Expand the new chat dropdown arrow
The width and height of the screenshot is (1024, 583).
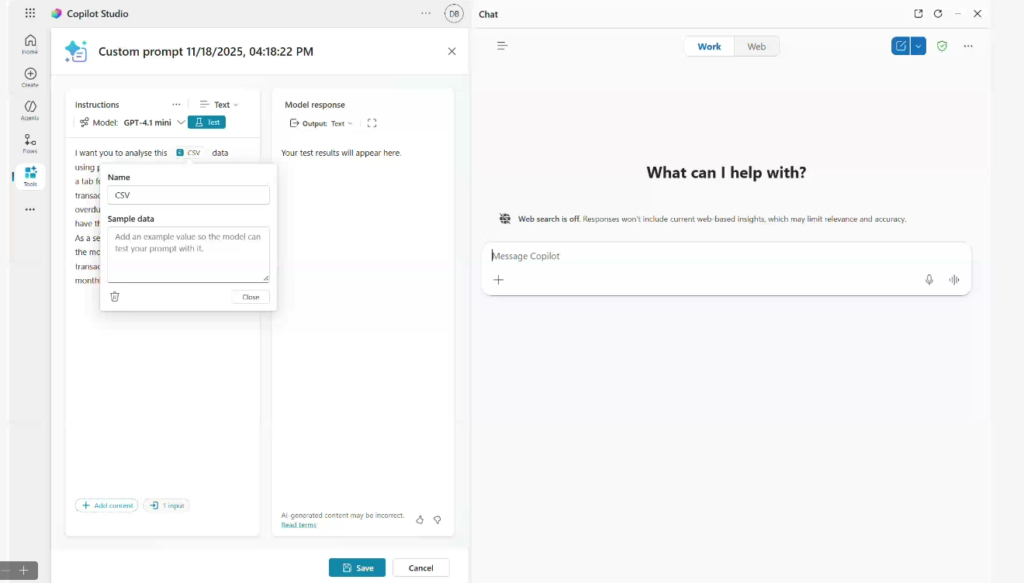(918, 46)
